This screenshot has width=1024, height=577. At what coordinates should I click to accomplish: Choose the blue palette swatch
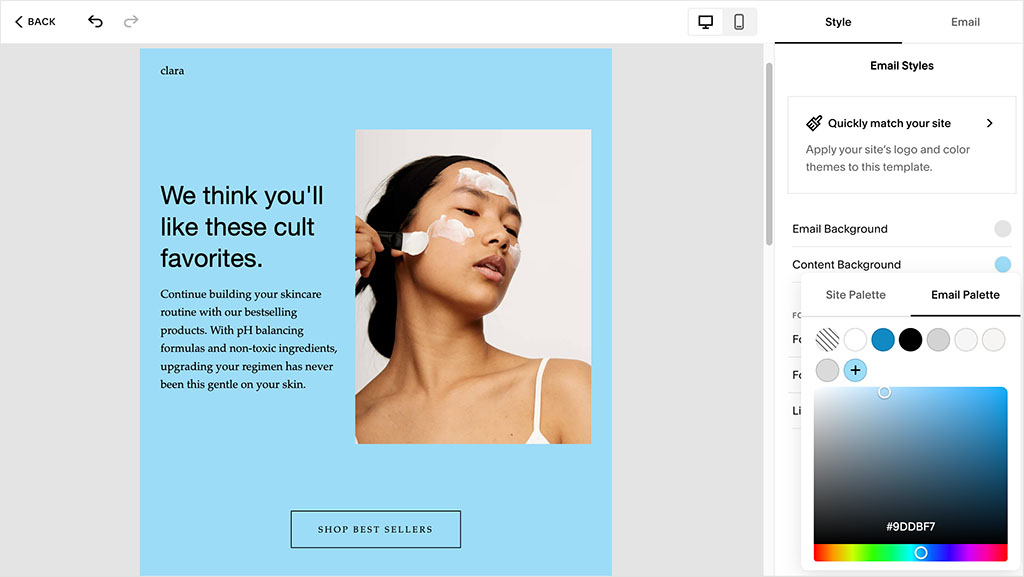click(x=882, y=339)
